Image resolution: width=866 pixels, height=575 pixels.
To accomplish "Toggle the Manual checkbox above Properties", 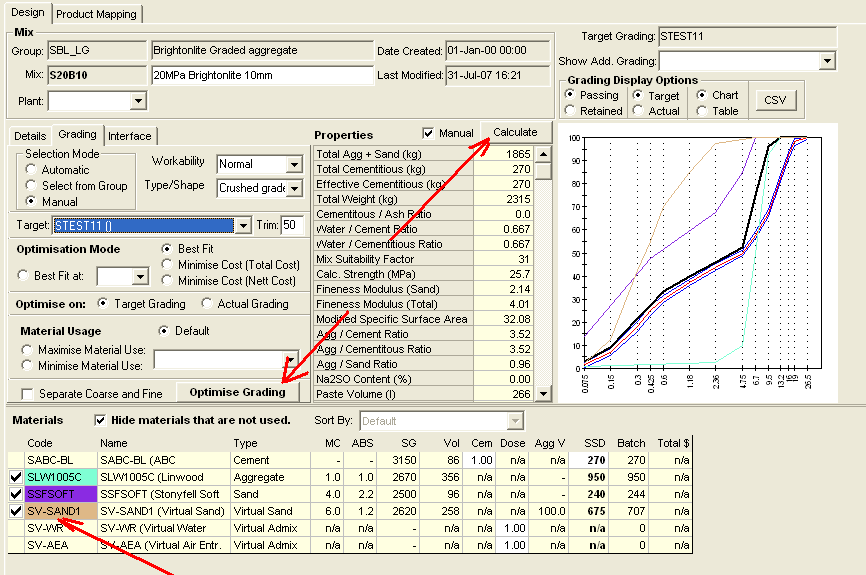I will [429, 134].
